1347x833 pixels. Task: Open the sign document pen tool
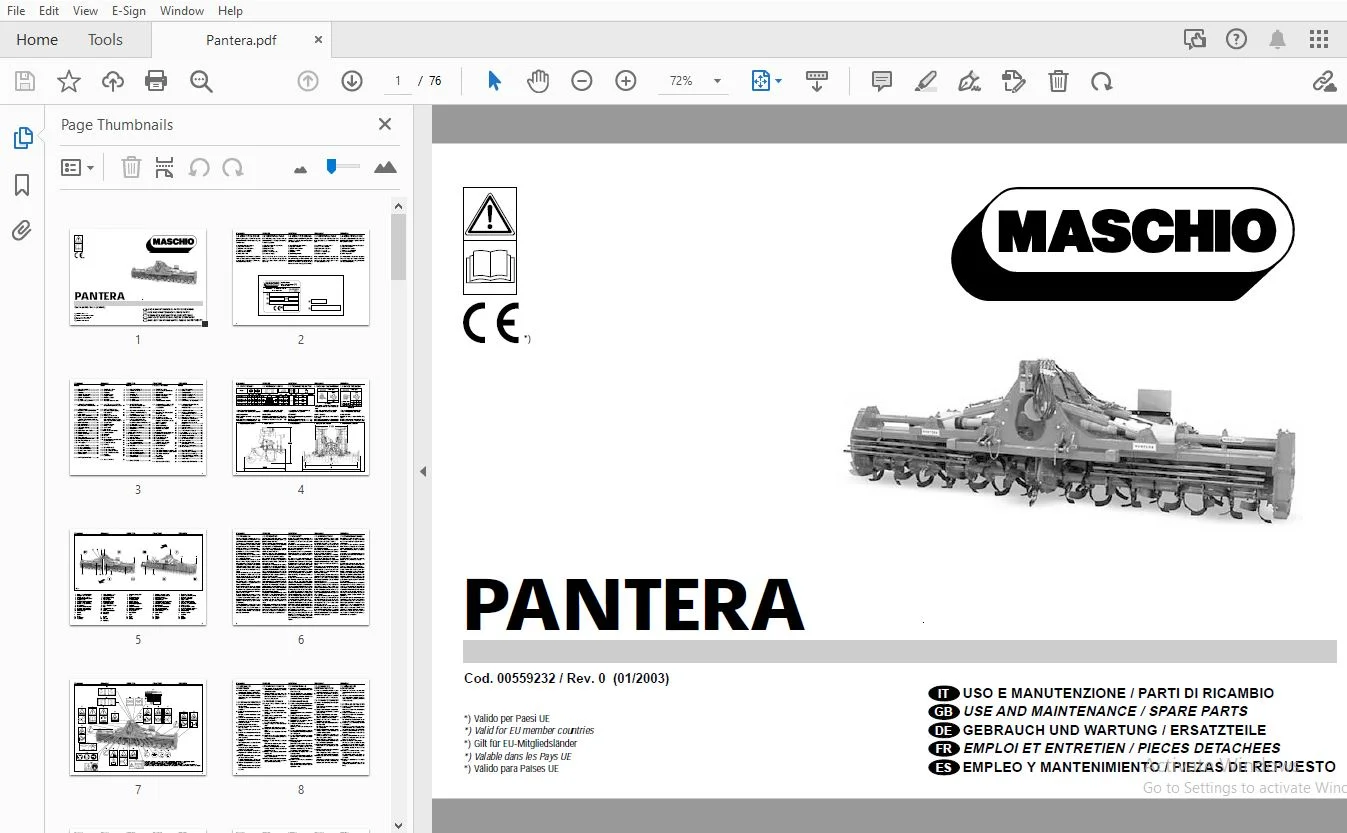[x=969, y=81]
